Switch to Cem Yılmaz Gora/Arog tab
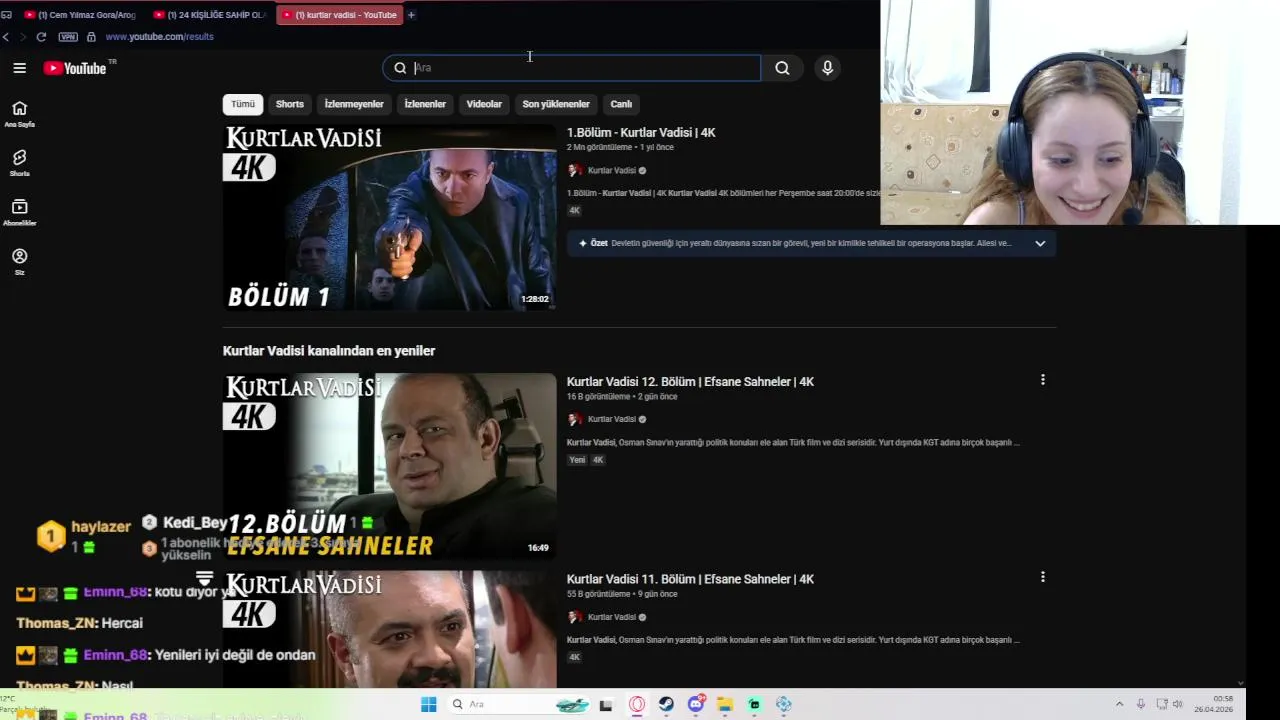Viewport: 1280px width, 720px height. (x=79, y=15)
